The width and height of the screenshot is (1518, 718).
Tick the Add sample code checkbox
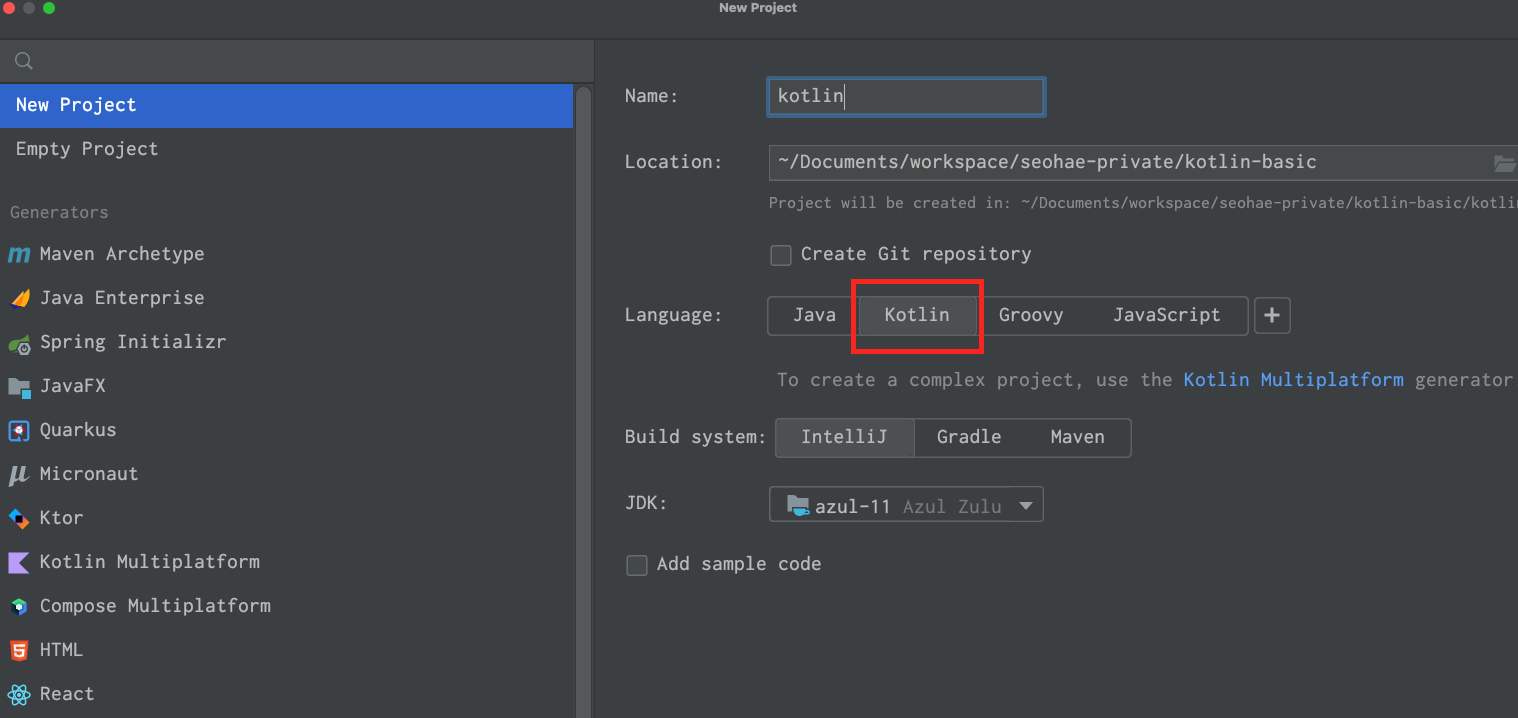pos(637,565)
